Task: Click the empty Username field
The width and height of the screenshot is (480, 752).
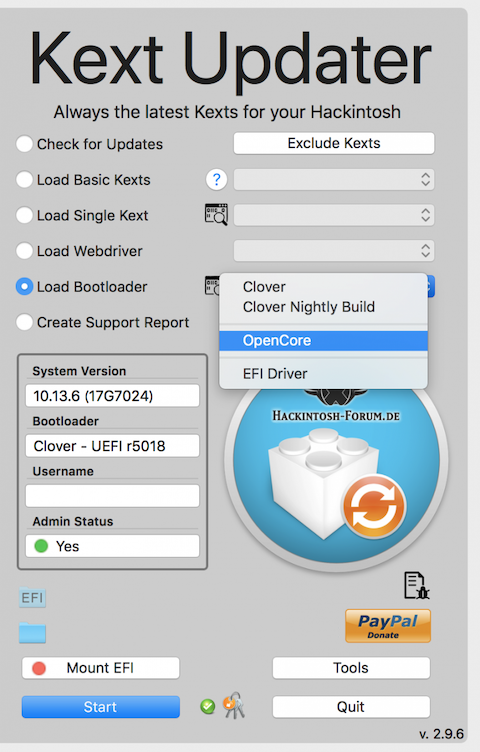Action: click(x=112, y=496)
